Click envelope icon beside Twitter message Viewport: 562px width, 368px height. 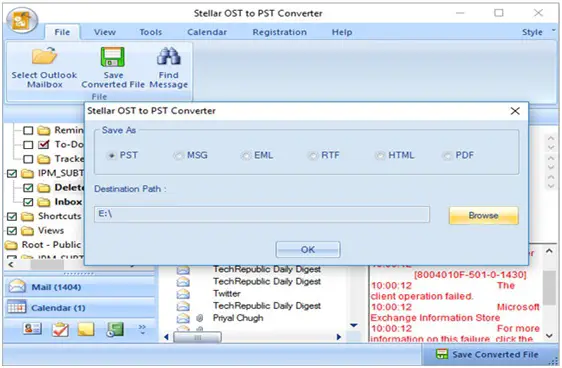click(x=183, y=294)
